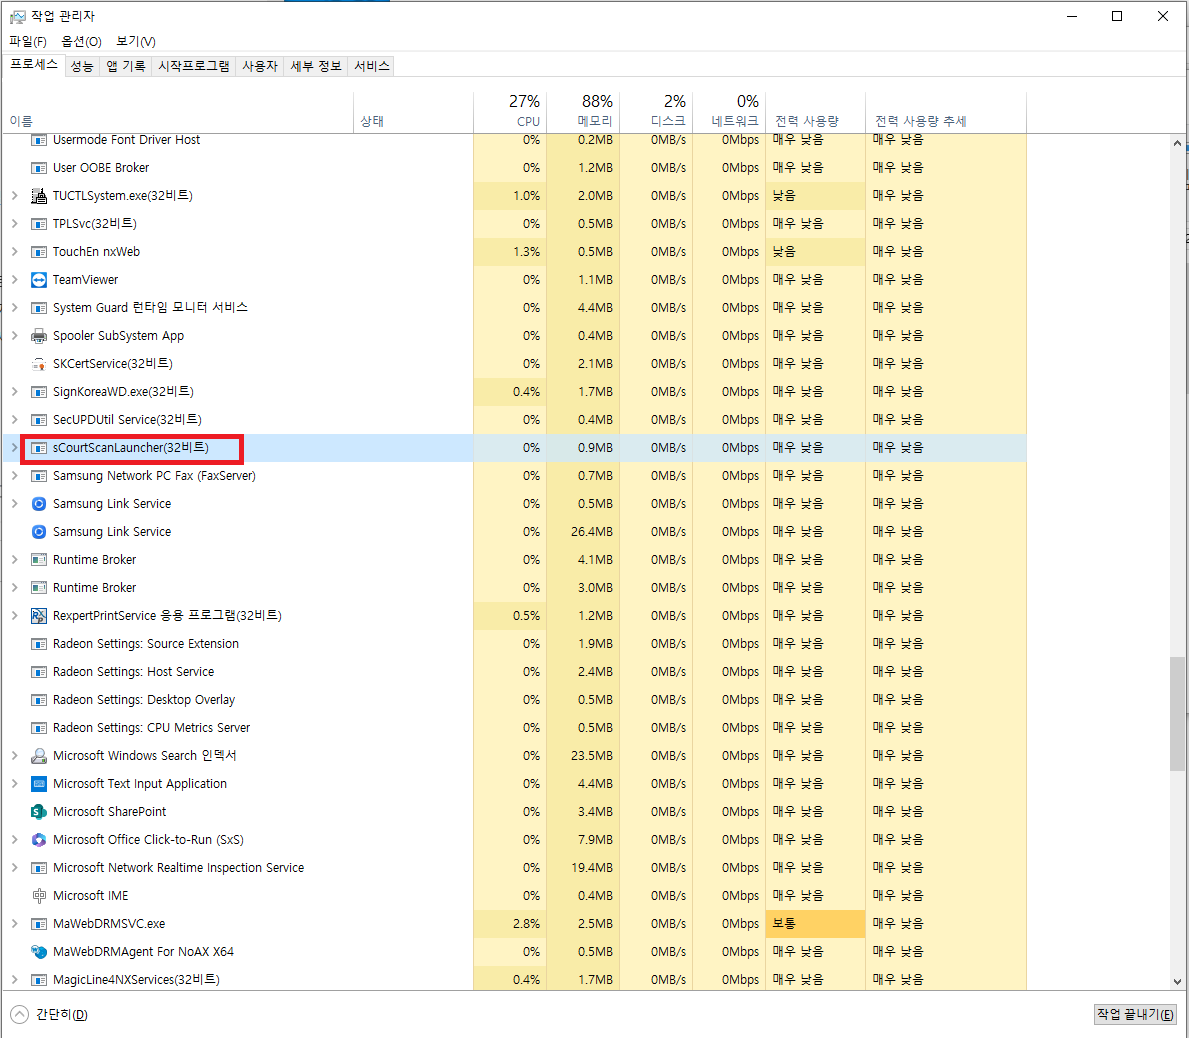This screenshot has height=1038, width=1189.
Task: Click the Radeon Settings: Source Extension icon
Action: tap(39, 644)
